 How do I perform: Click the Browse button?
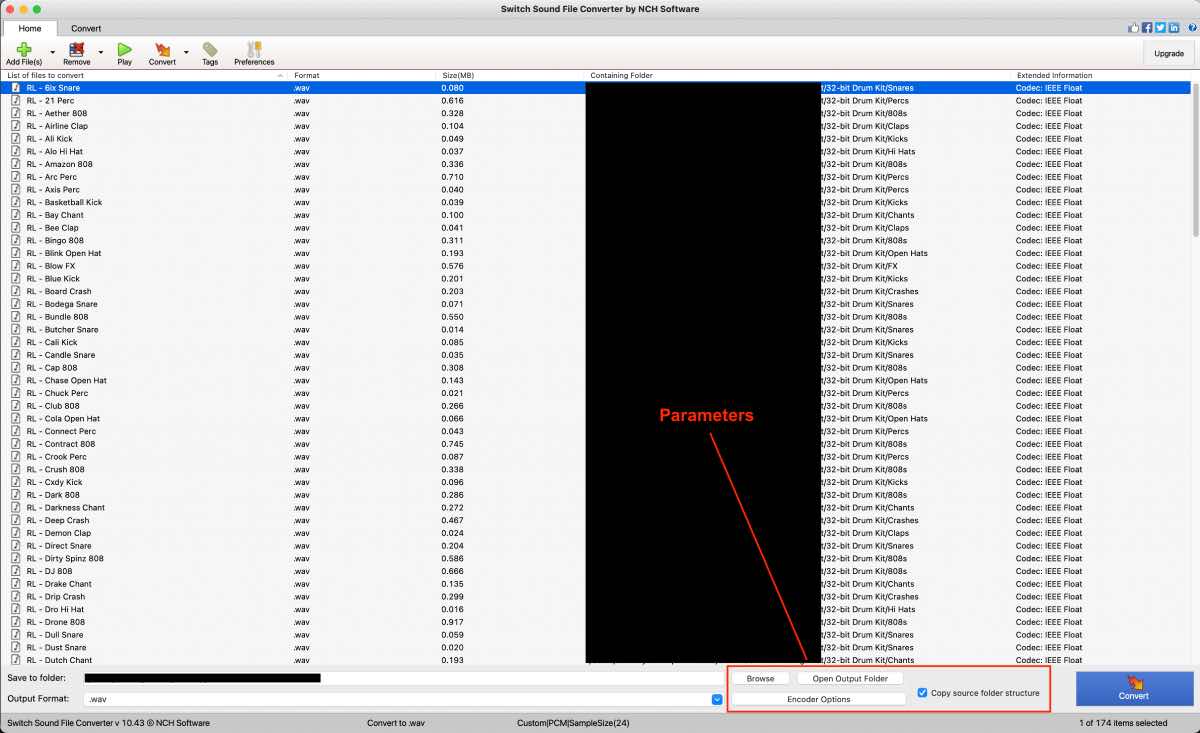[x=760, y=678]
